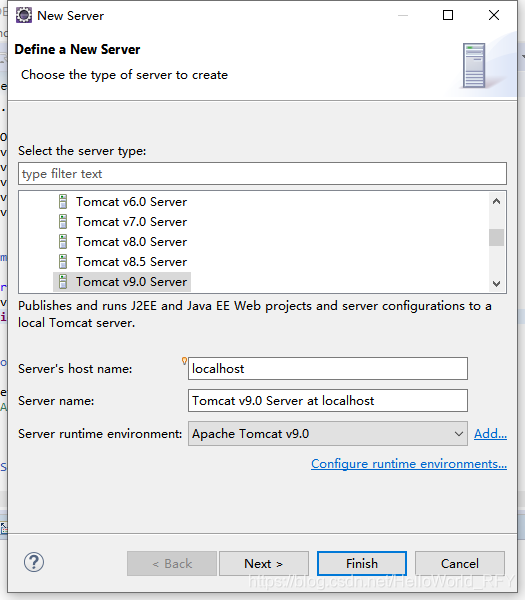Open the Server runtime environment dropdown
Image resolution: width=525 pixels, height=600 pixels.
coord(328,434)
